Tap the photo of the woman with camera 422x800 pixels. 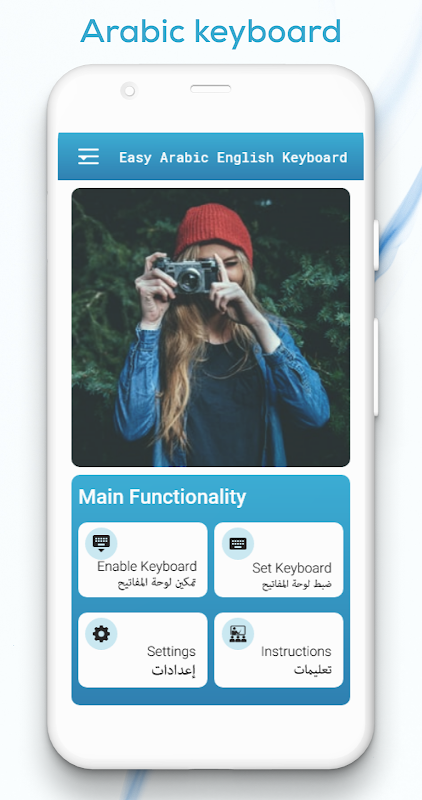[x=211, y=327]
